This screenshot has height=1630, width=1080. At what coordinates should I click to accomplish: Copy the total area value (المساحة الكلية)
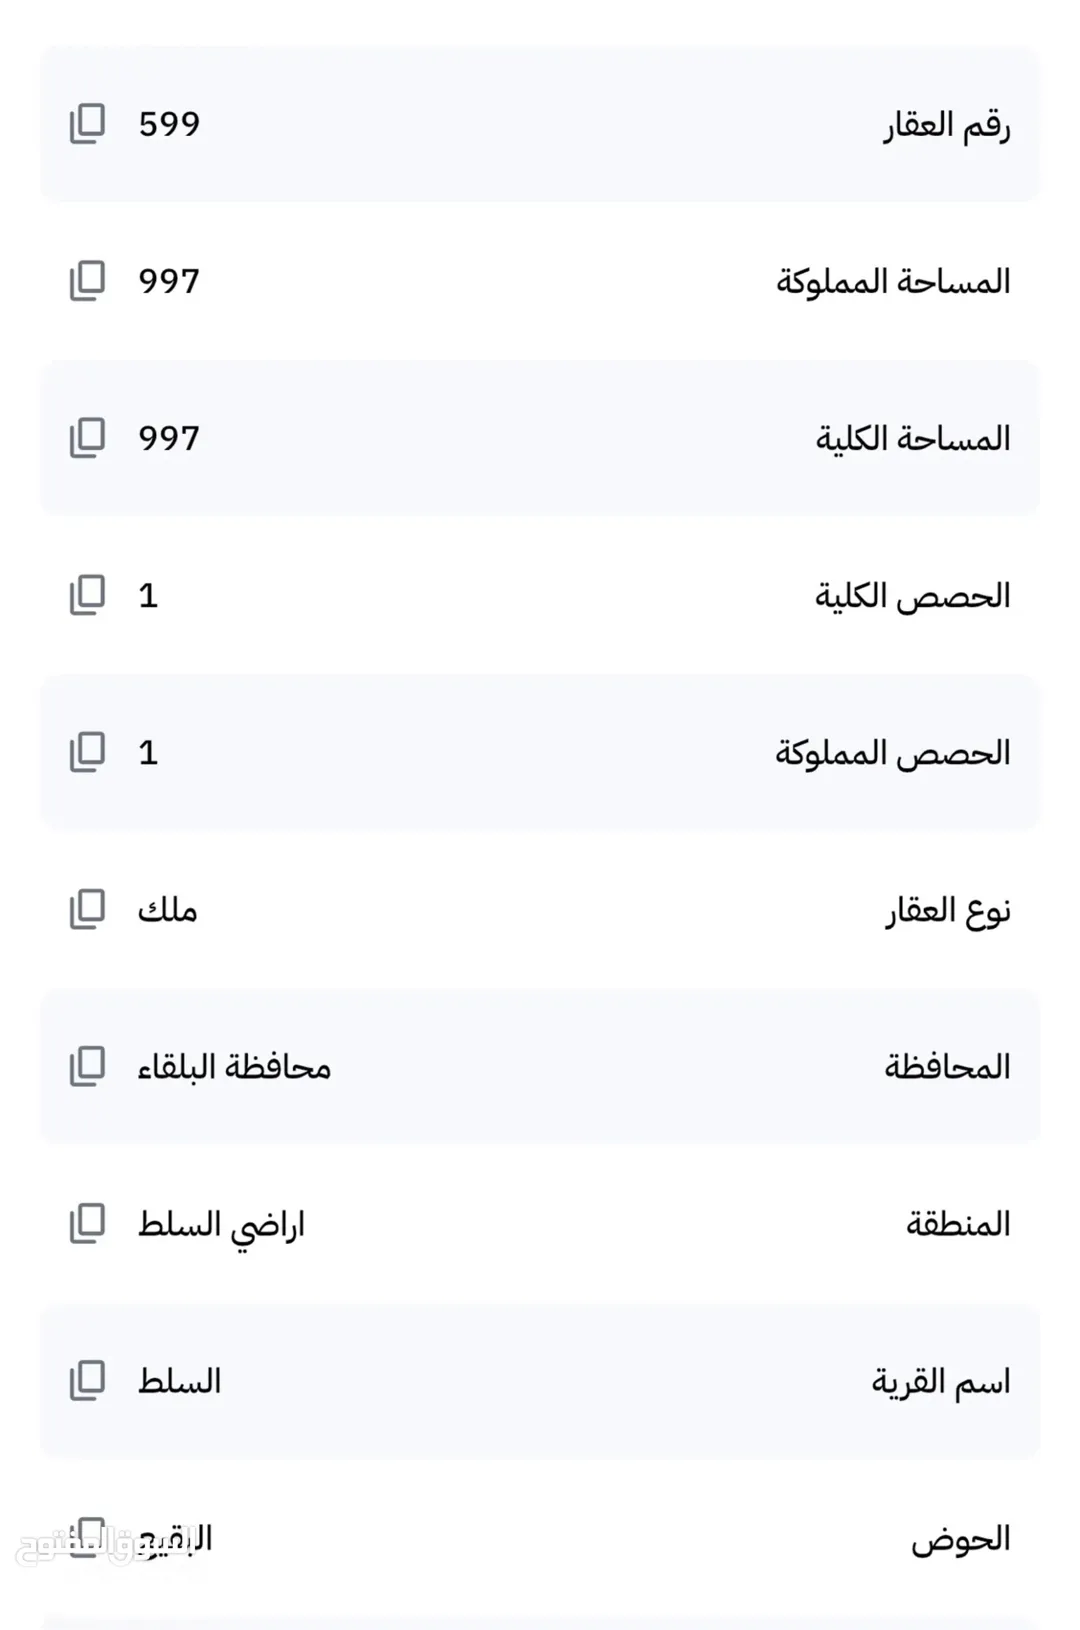[87, 438]
